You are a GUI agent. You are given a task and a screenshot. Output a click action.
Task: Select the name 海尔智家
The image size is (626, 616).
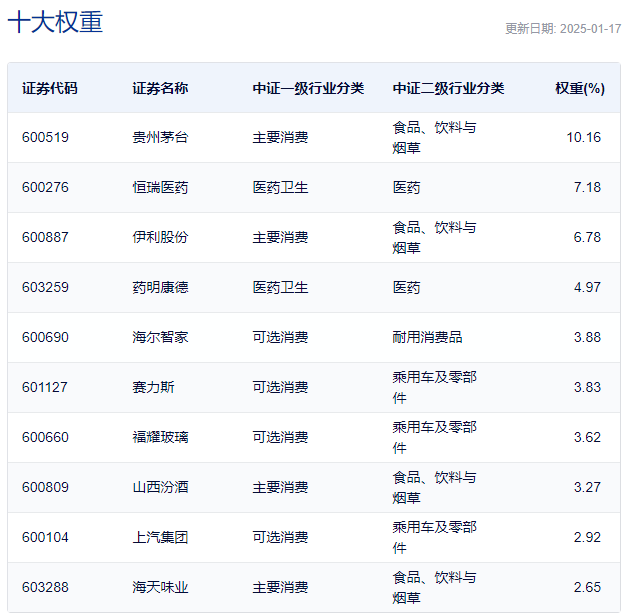[160, 337]
